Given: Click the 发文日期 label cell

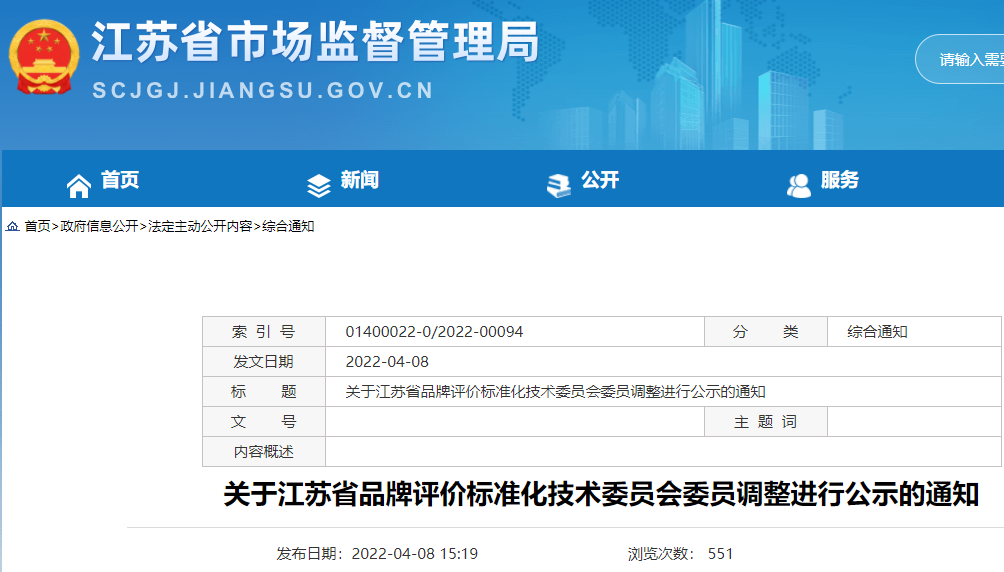Looking at the screenshot, I should tap(264, 362).
